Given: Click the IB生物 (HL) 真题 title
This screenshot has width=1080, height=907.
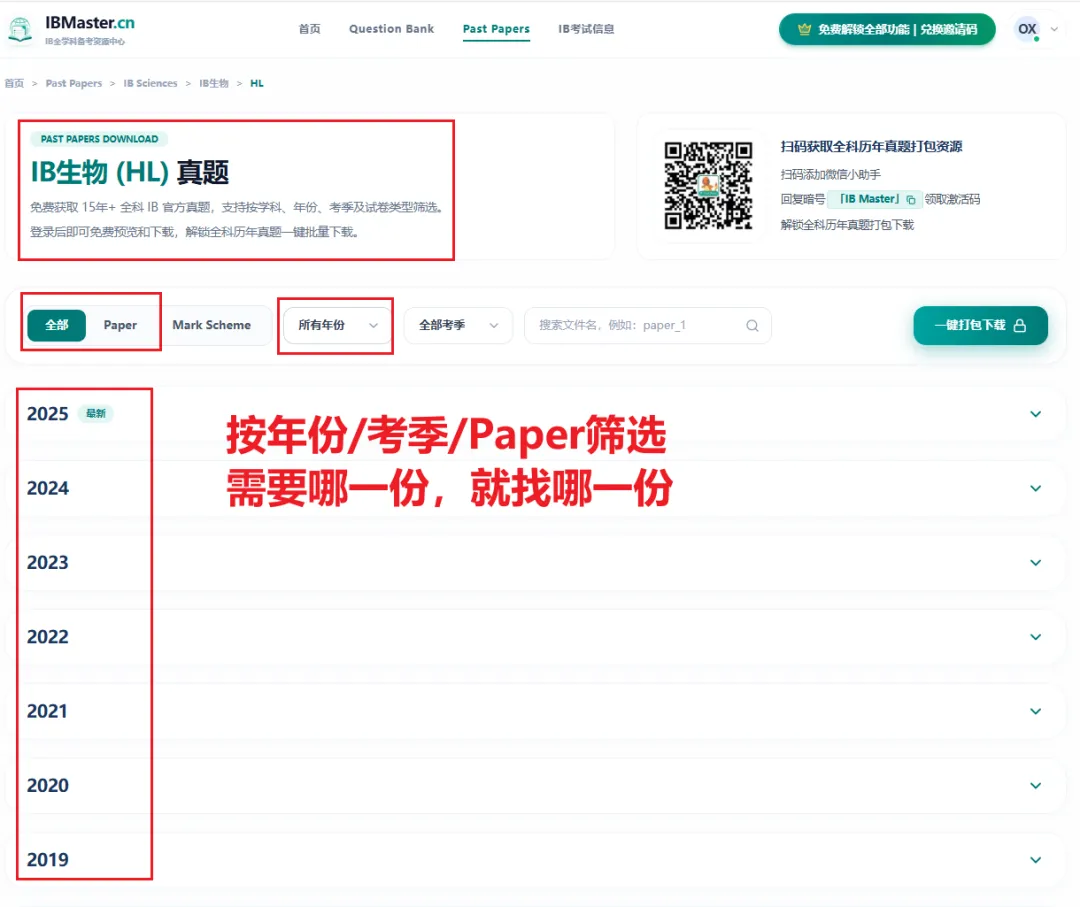Looking at the screenshot, I should tap(129, 172).
